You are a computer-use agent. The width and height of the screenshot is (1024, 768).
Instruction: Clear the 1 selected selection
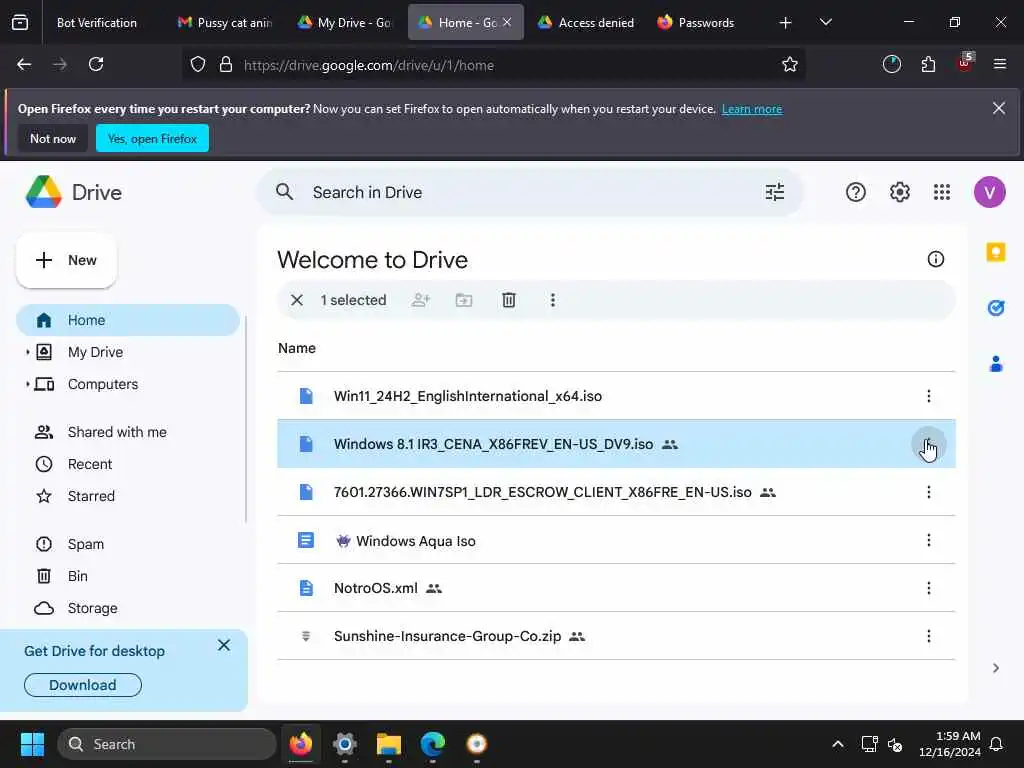(296, 300)
